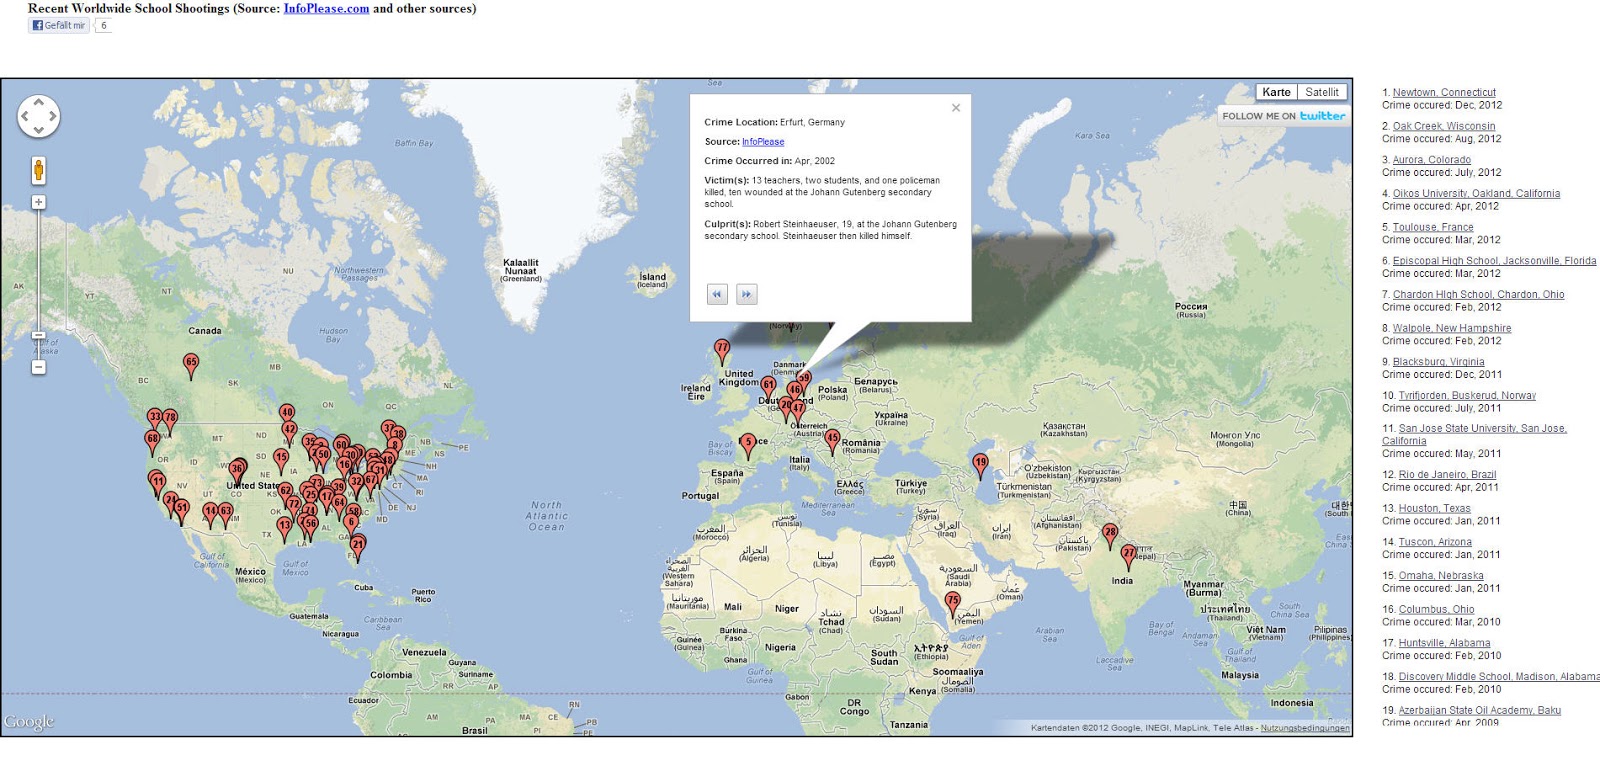Image resolution: width=1600 pixels, height=766 pixels.
Task: Open the Huntsville, Alabama list entry
Action: pyautogui.click(x=1444, y=643)
